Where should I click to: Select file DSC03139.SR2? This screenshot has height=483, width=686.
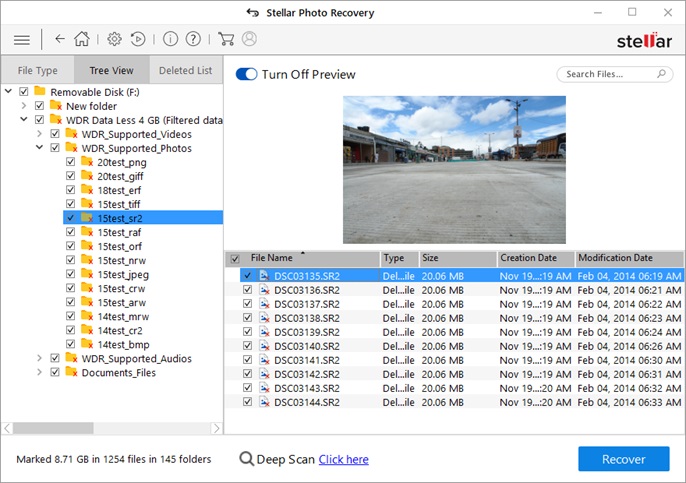[x=307, y=332]
